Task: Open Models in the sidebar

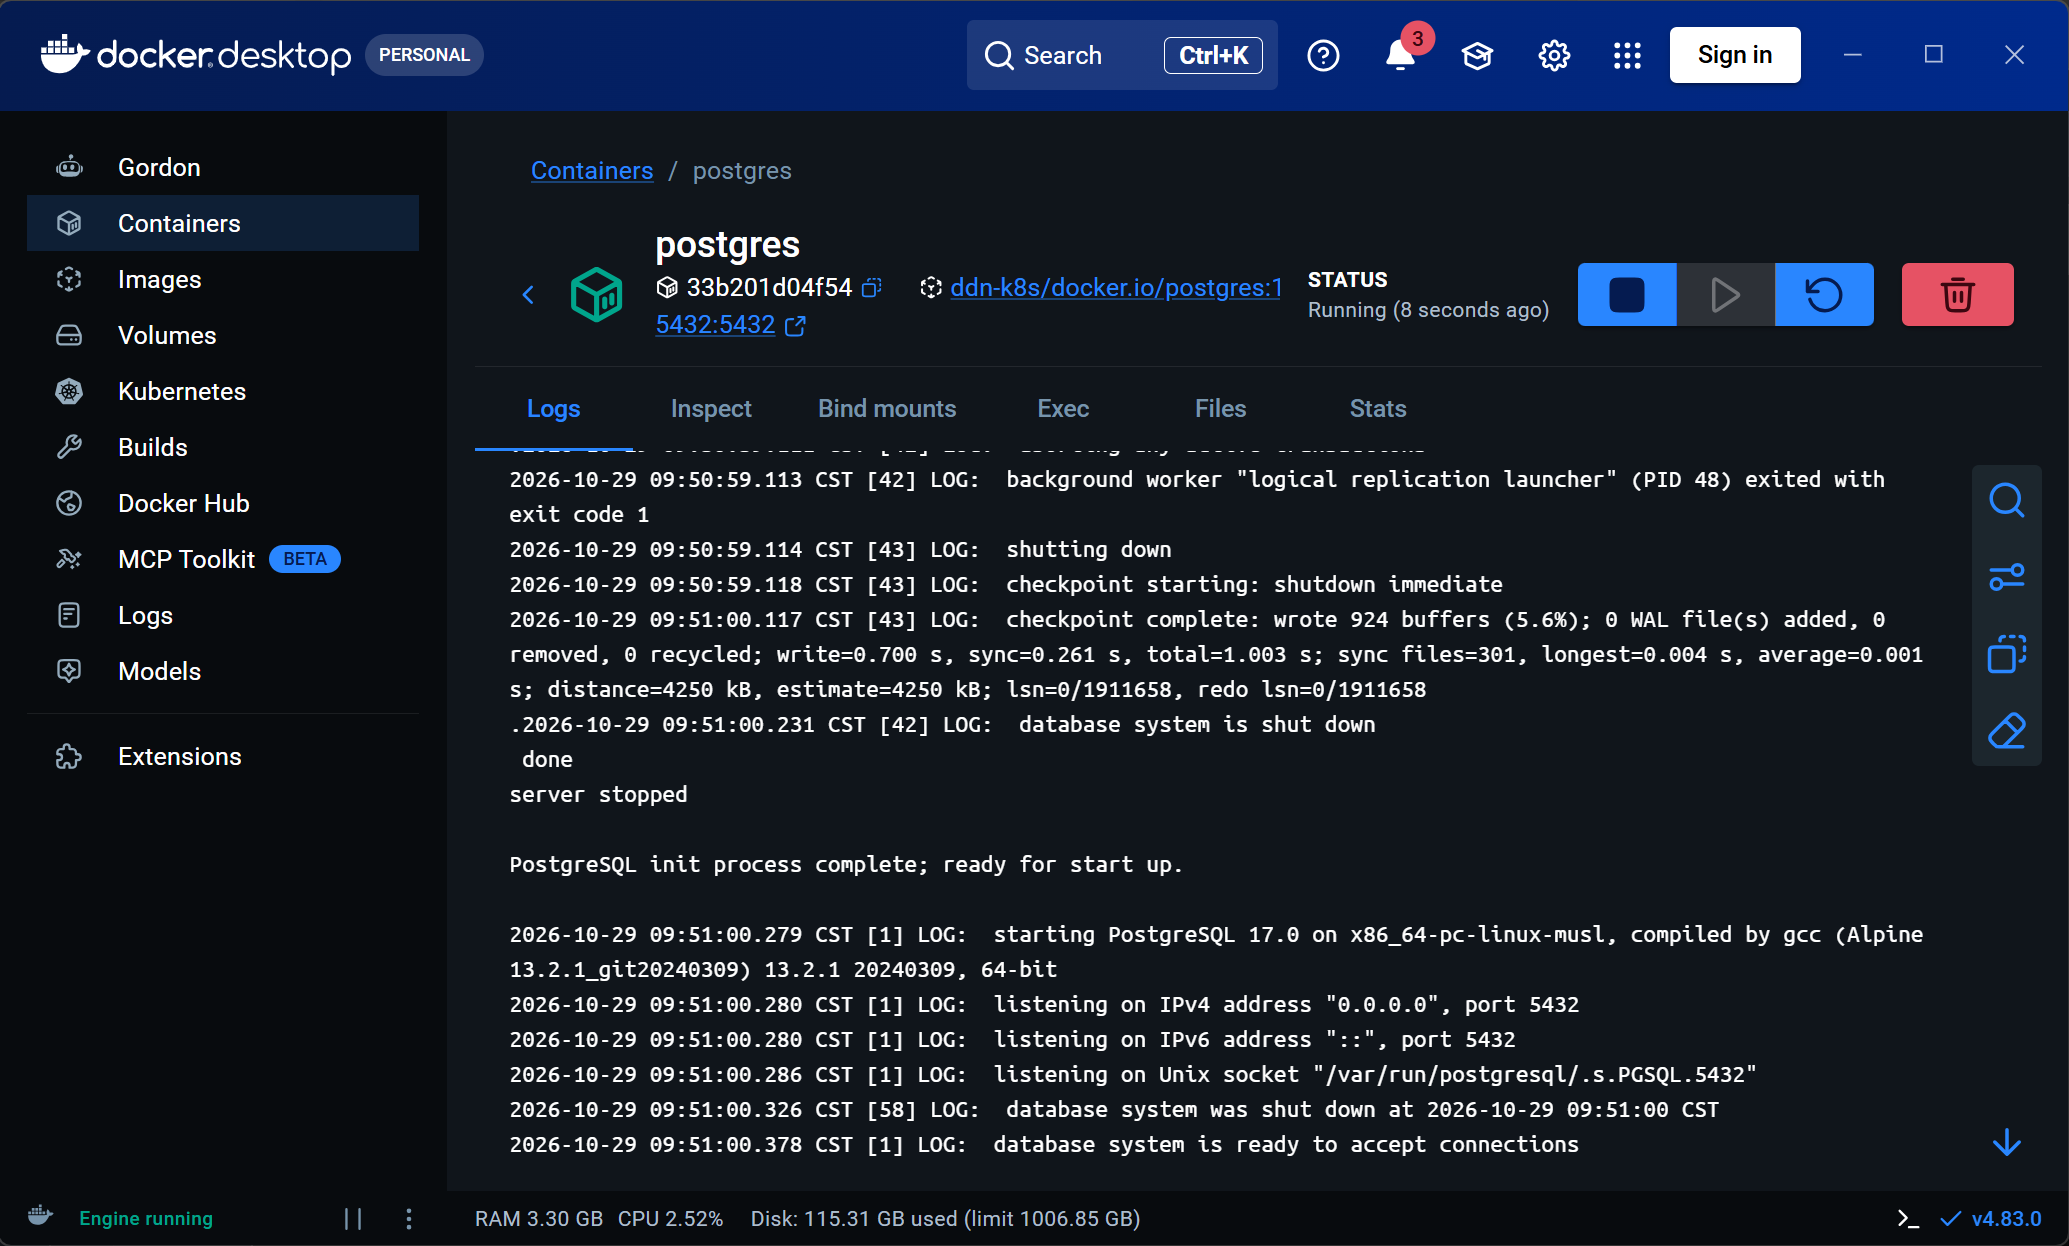Action: [223, 671]
